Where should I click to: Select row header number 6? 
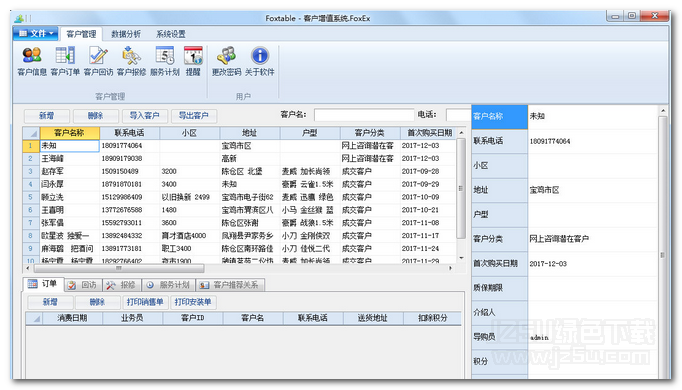[x=31, y=210]
